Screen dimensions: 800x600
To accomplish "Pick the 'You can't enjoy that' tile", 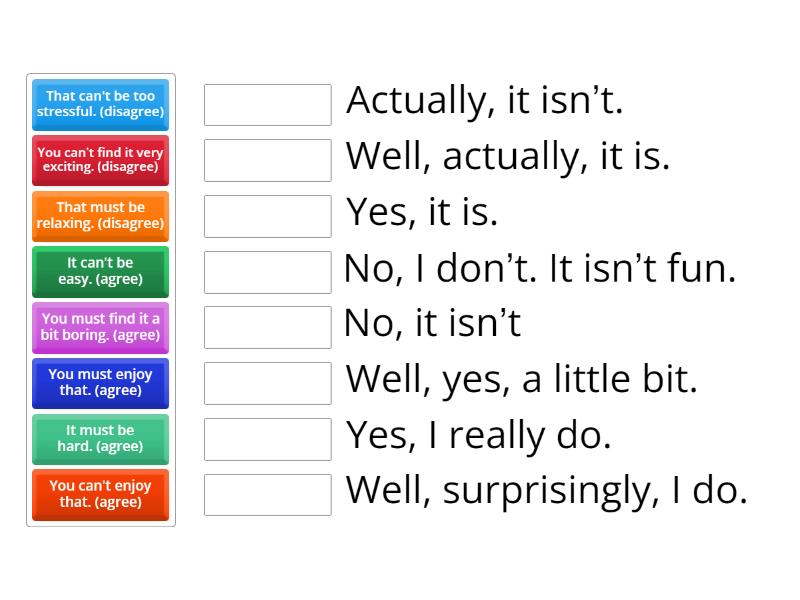I will coord(100,494).
